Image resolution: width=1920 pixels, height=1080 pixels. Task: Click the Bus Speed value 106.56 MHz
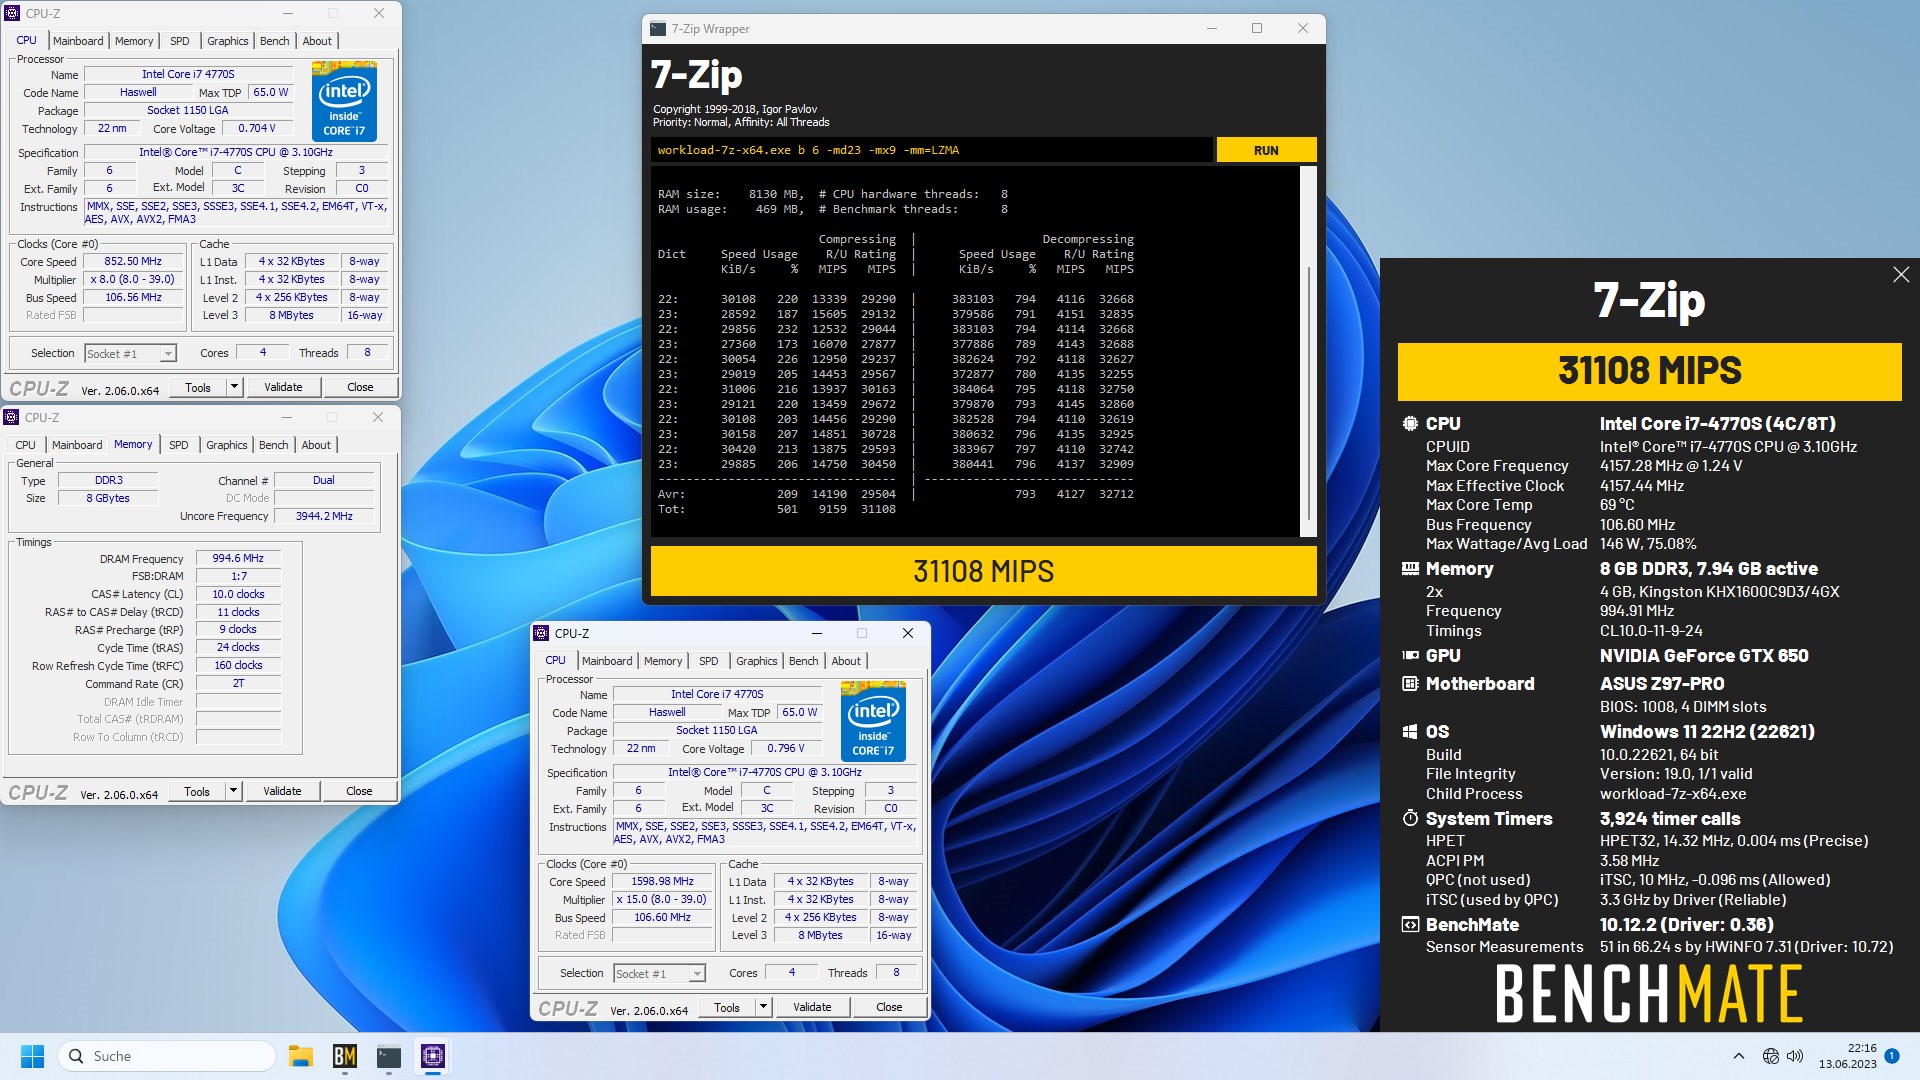(x=133, y=297)
